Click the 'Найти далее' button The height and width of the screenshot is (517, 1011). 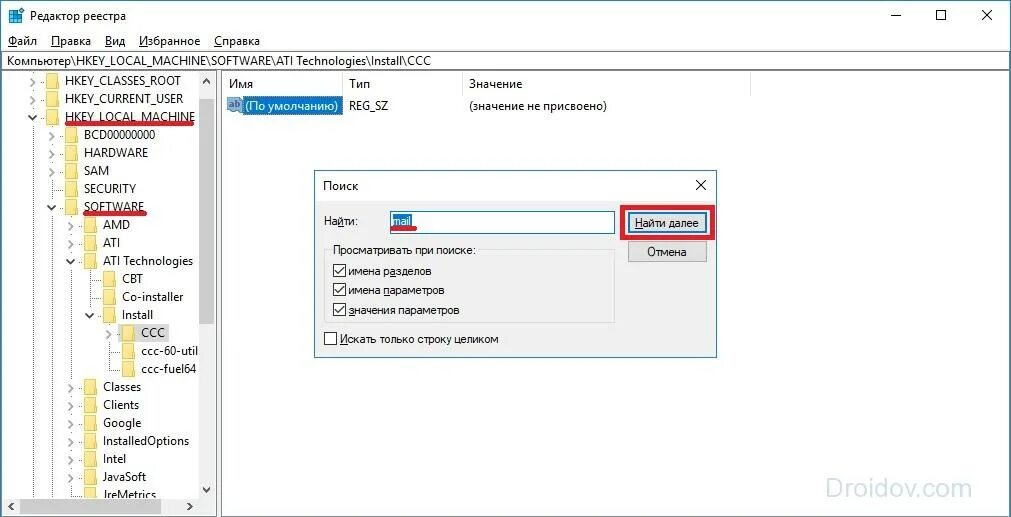pos(667,223)
